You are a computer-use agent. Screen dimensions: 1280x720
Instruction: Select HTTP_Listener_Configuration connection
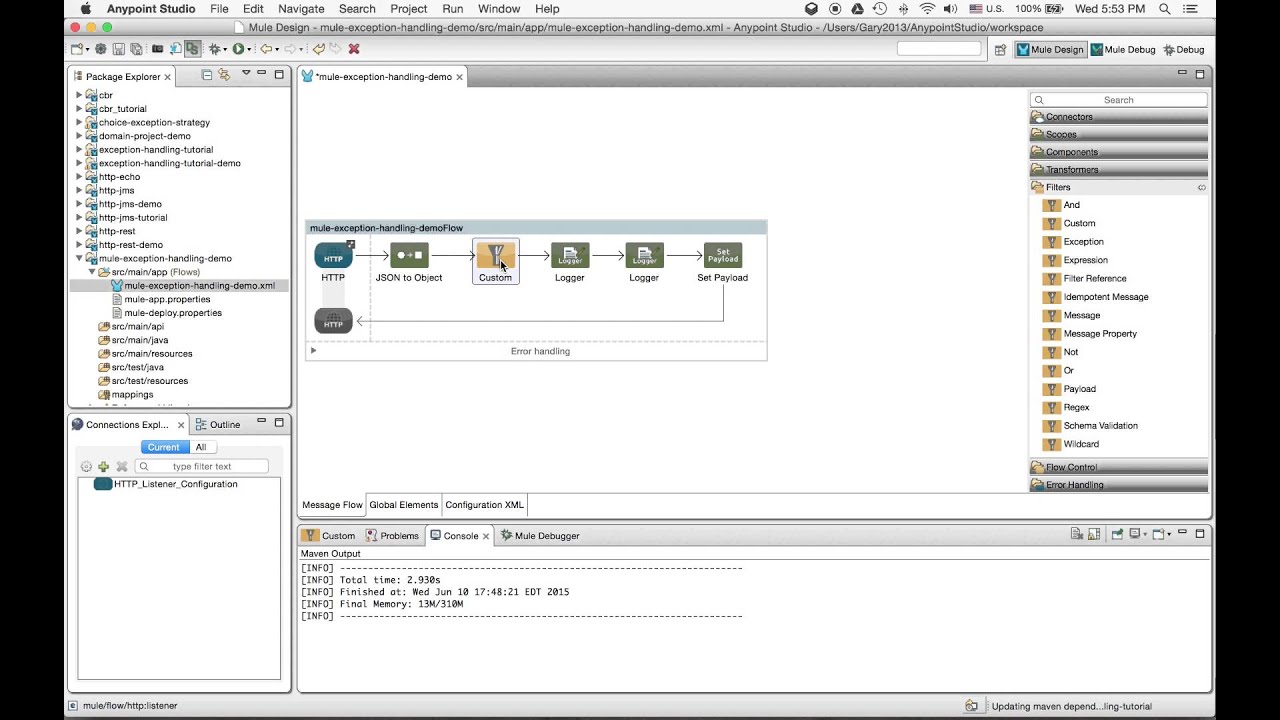point(166,484)
